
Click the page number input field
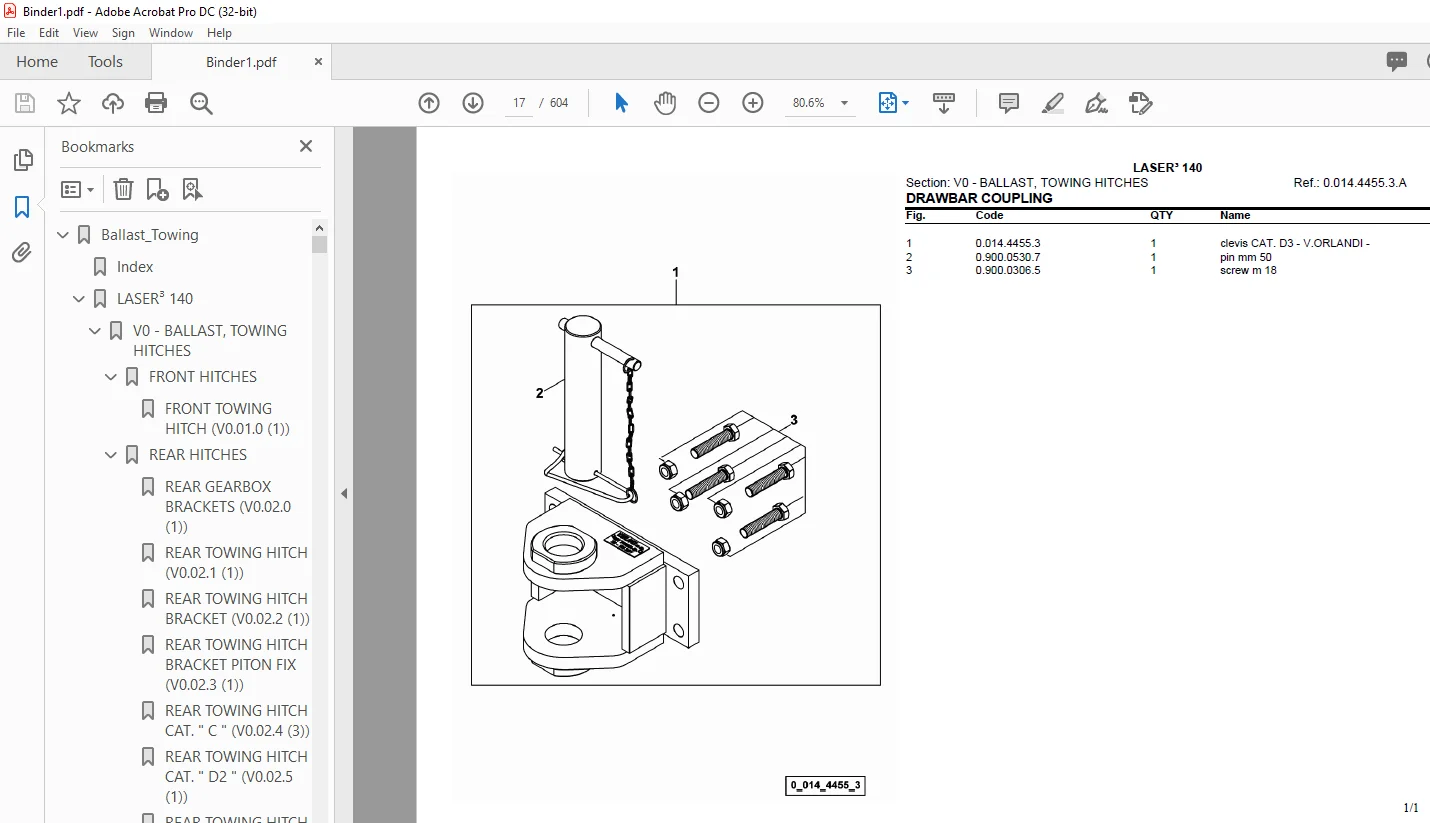tap(519, 103)
